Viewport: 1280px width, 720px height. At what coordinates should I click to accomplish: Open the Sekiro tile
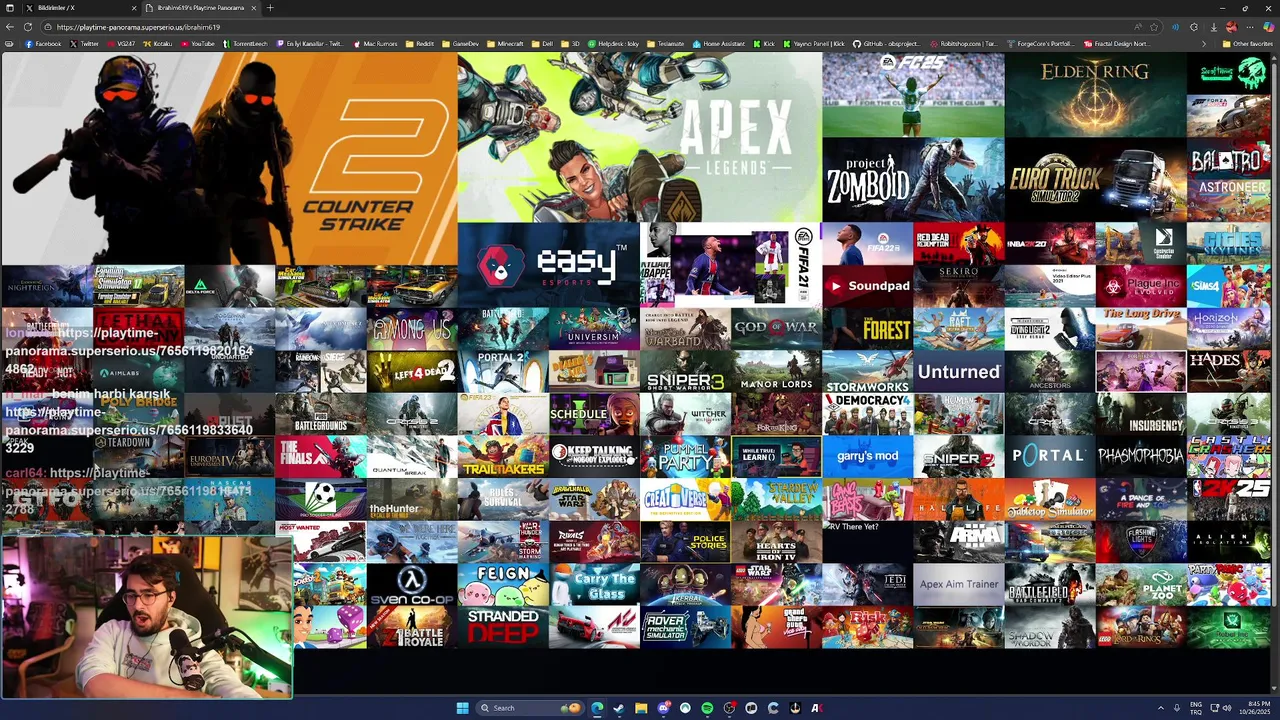959,286
